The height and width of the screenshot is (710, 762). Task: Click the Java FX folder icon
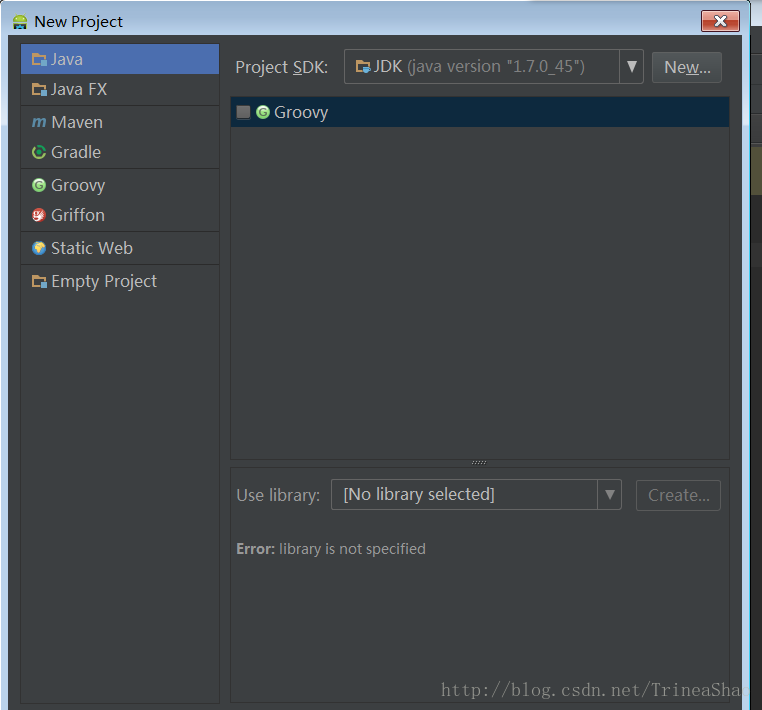pyautogui.click(x=39, y=89)
